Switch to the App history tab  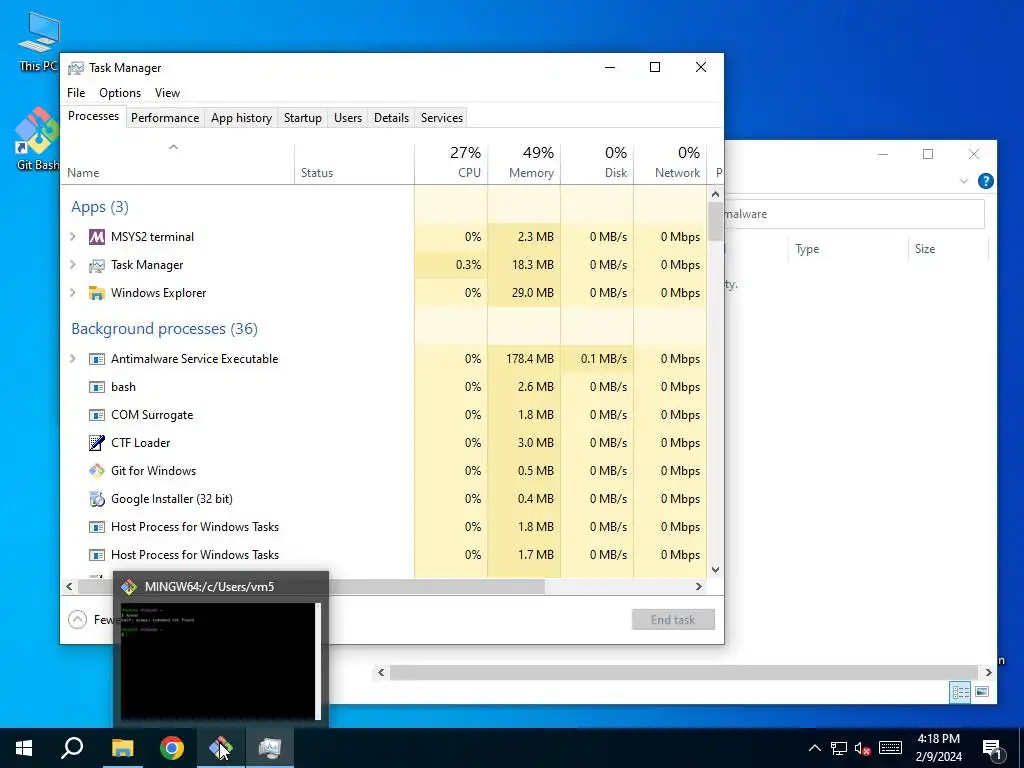click(x=241, y=118)
